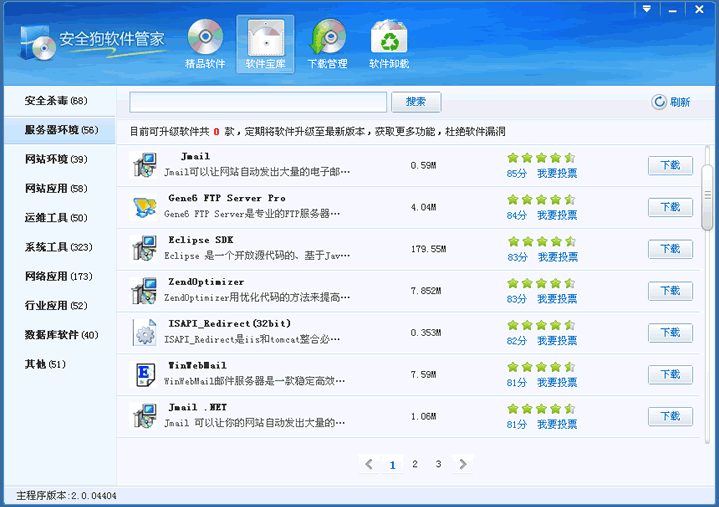
Task: Click the WinWebMail application icon
Action: tap(144, 375)
